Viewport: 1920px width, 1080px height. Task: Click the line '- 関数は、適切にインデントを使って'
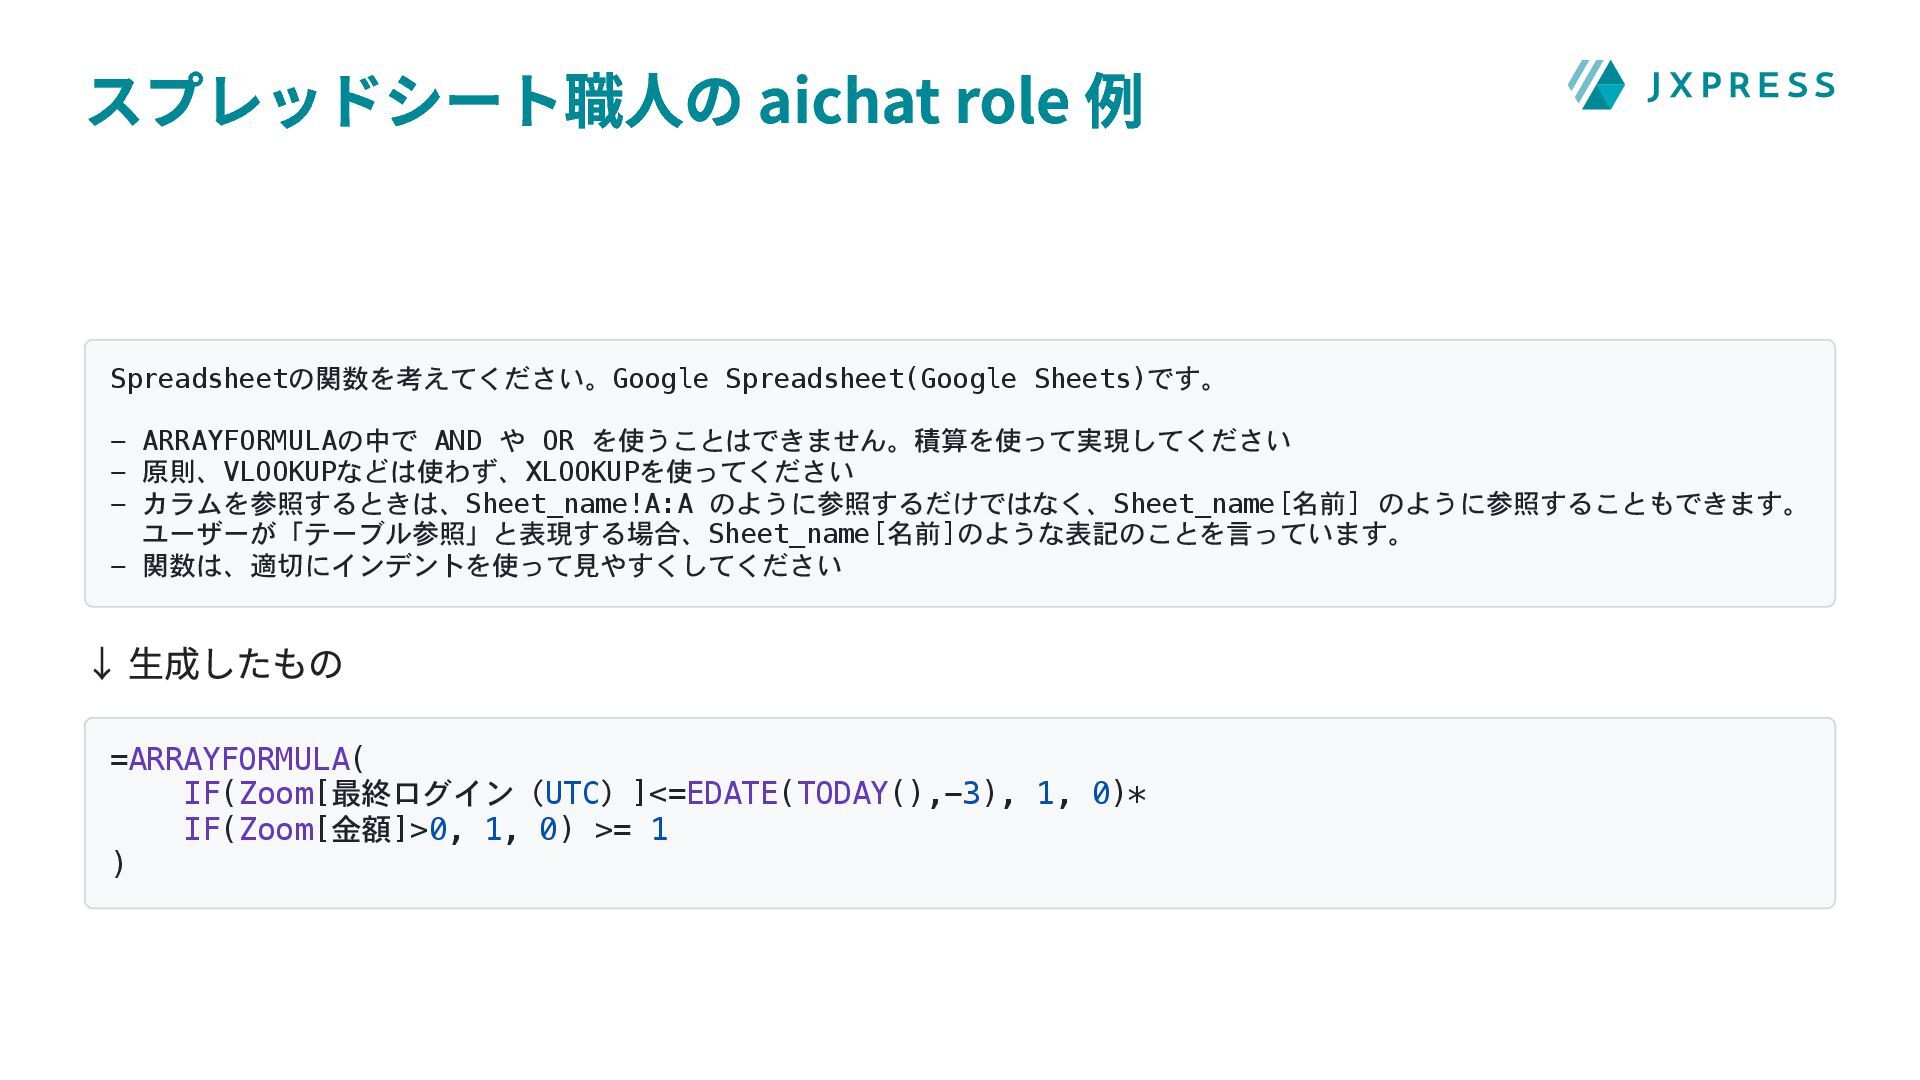(476, 565)
